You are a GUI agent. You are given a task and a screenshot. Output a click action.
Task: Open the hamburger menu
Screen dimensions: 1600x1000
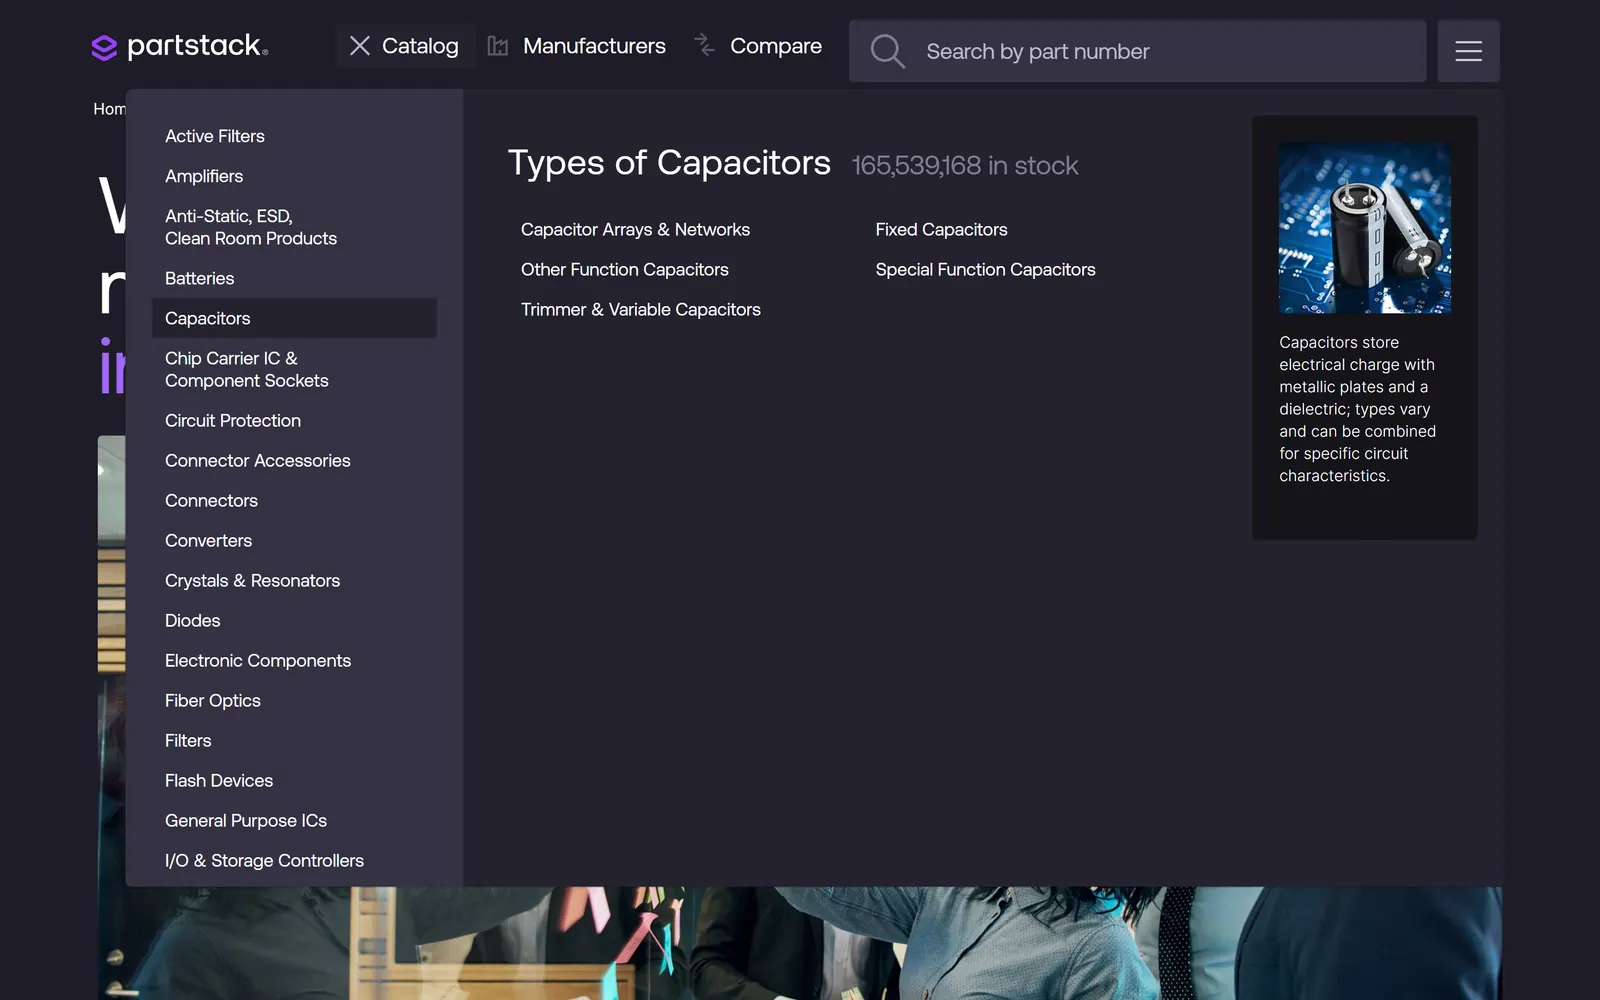1468,51
